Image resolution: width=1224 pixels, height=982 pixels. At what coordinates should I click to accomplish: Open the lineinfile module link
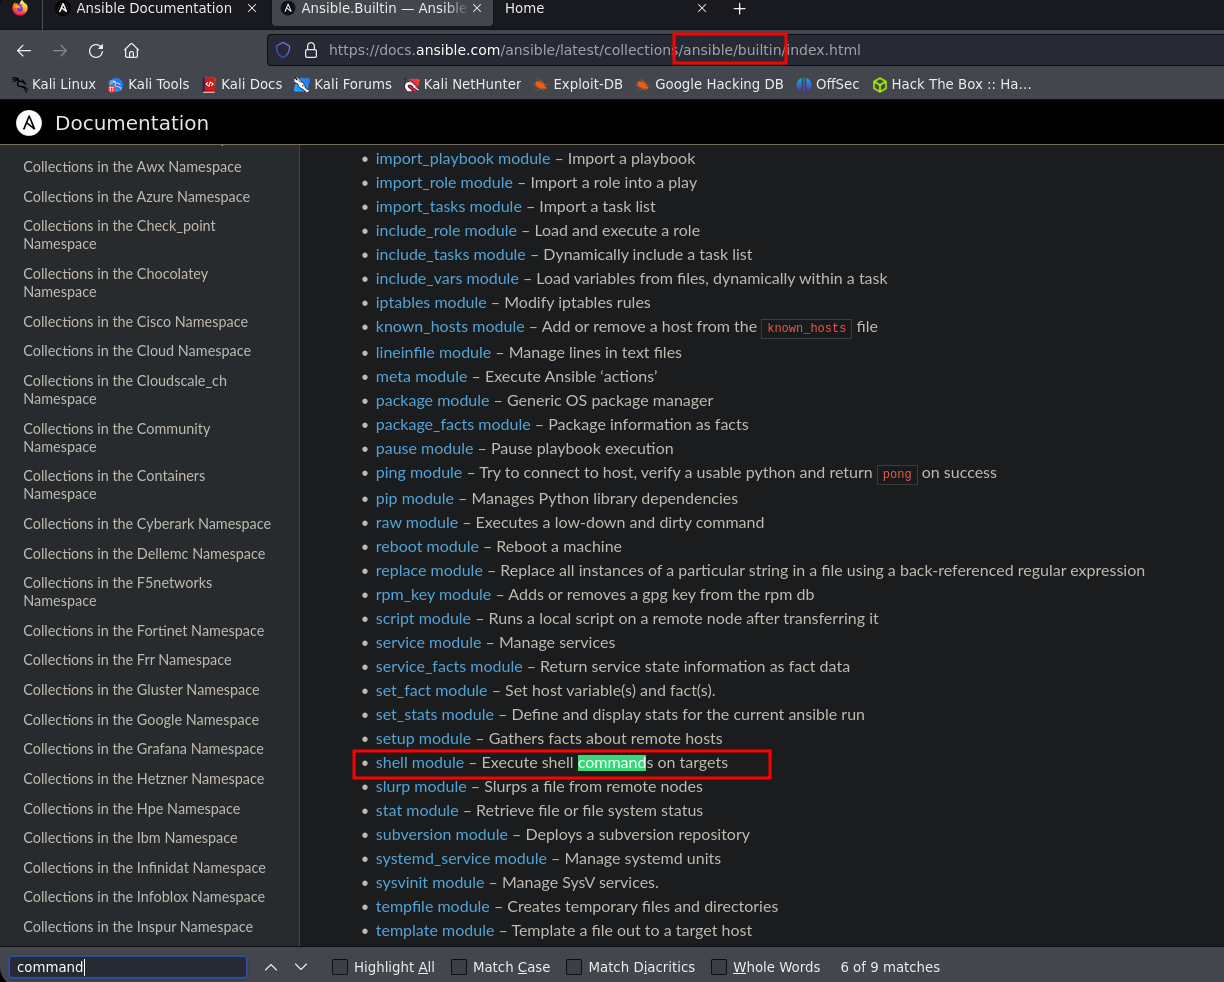(x=433, y=353)
